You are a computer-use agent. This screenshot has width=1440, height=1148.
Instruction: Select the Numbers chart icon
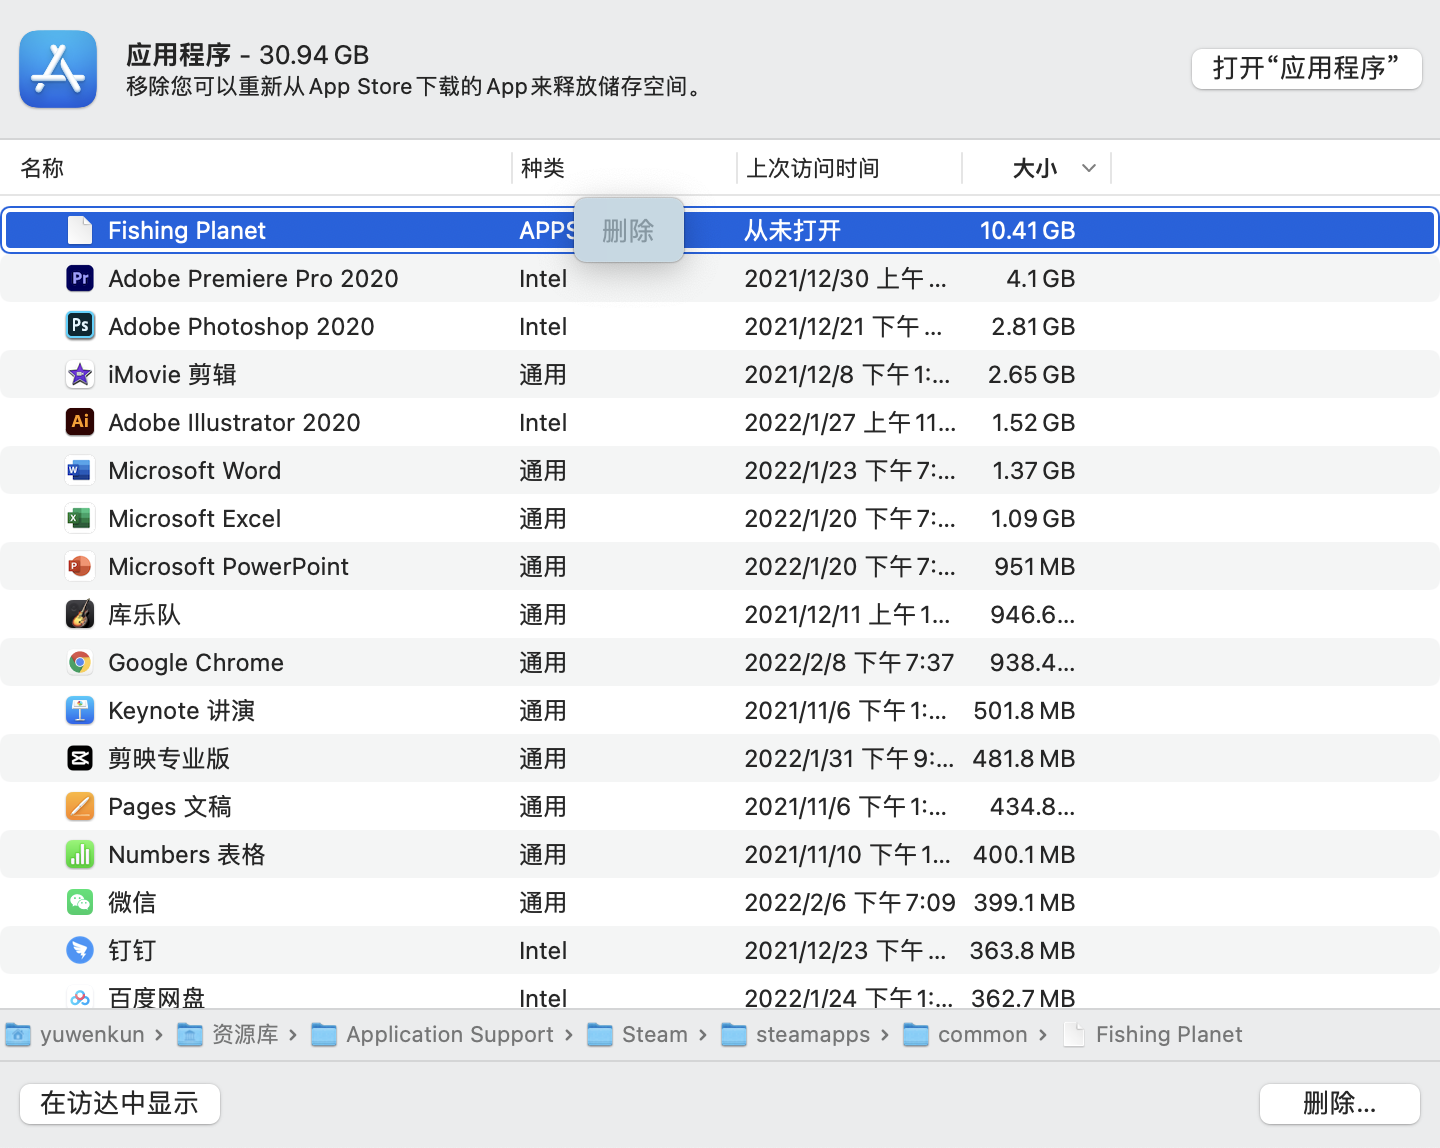pyautogui.click(x=80, y=854)
